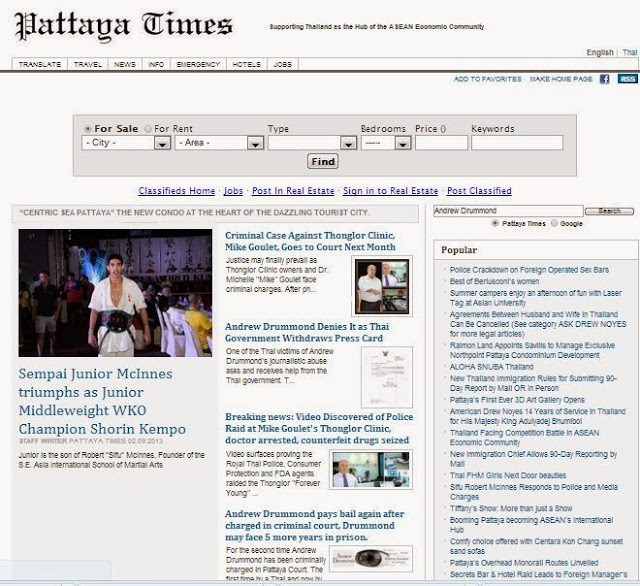Open Agreements Between Husband and Wife link
640x586 pixels.
[x=538, y=324]
